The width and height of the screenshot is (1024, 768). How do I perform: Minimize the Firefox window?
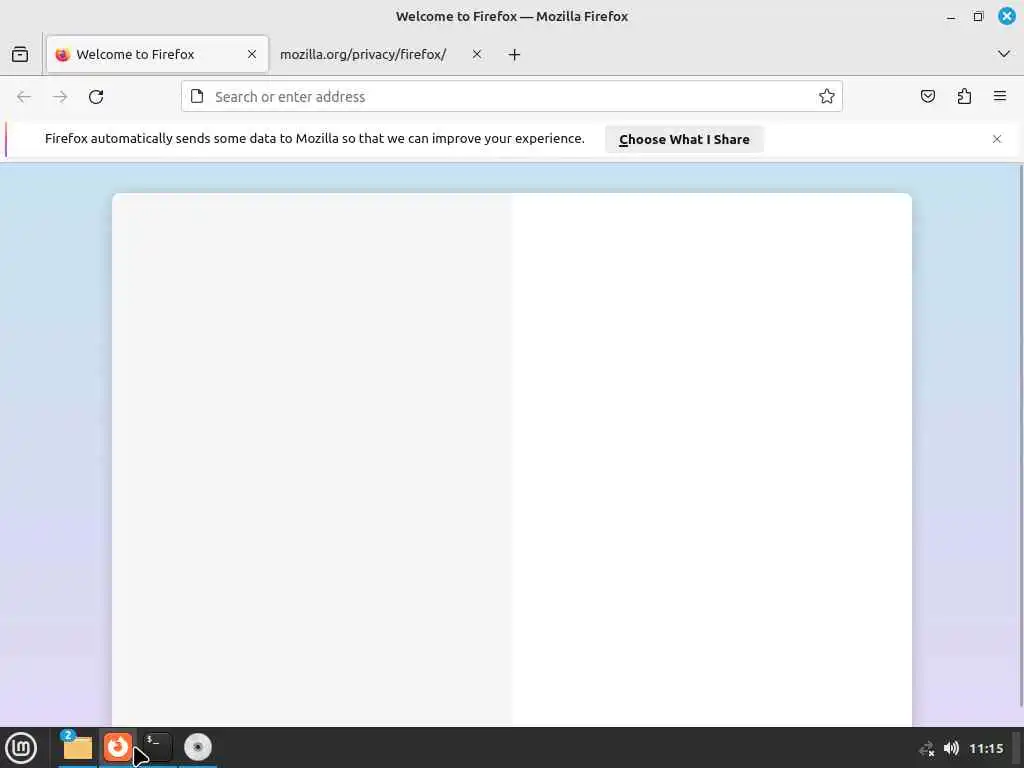(x=951, y=16)
